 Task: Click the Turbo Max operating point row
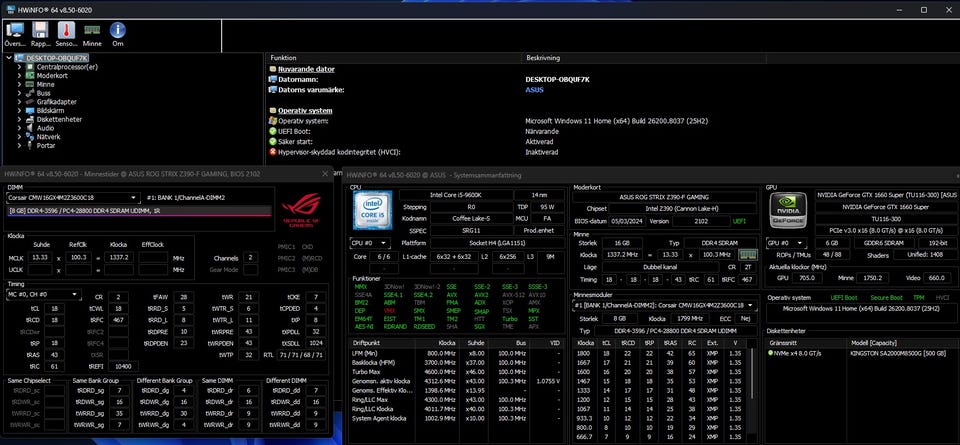point(457,372)
